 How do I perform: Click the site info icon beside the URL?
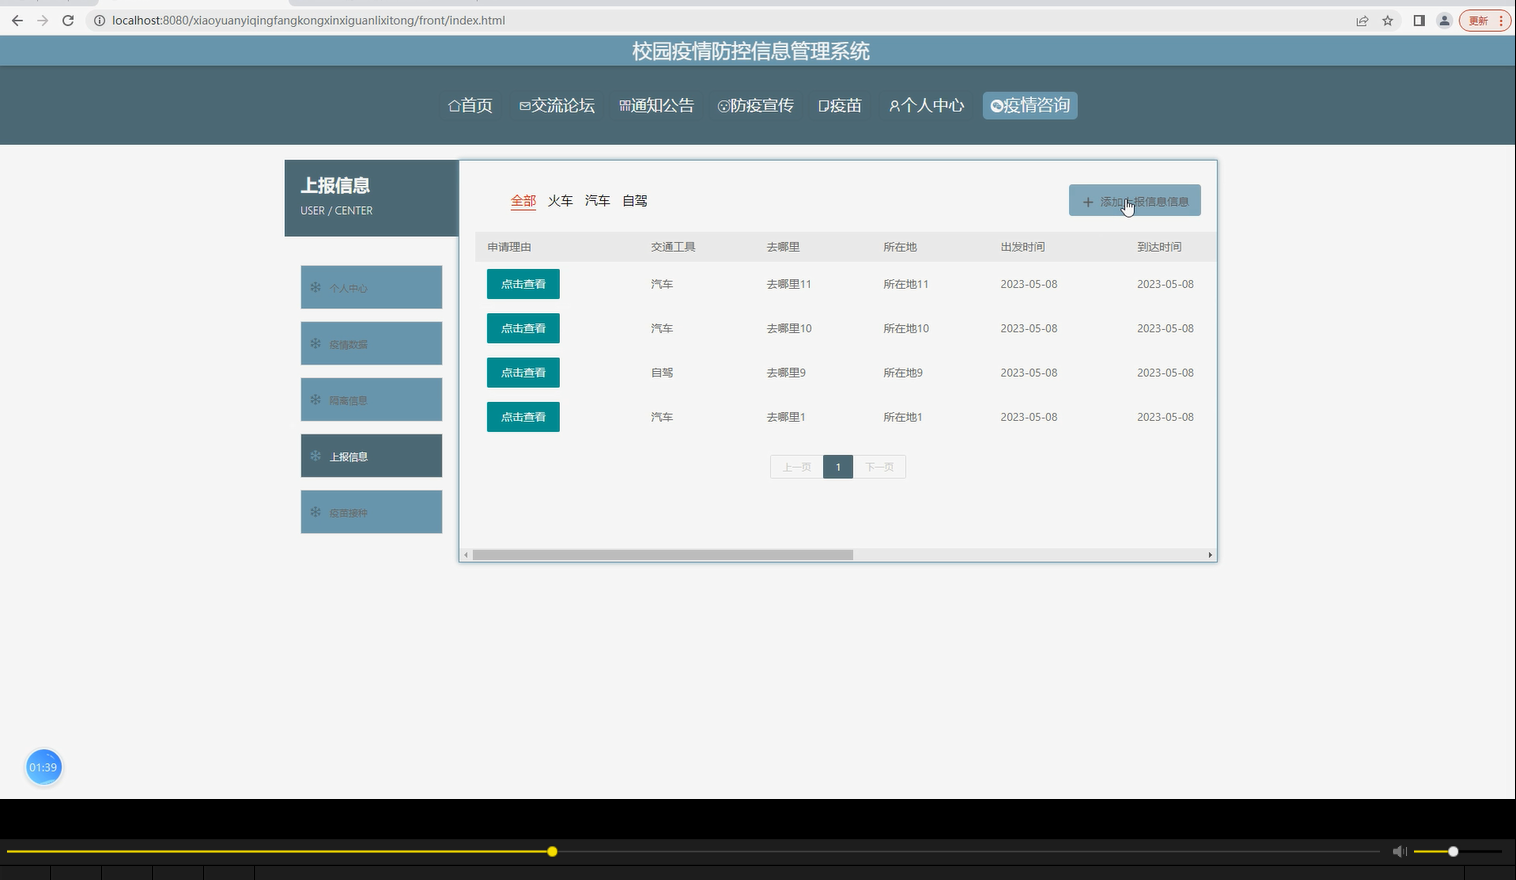click(99, 20)
